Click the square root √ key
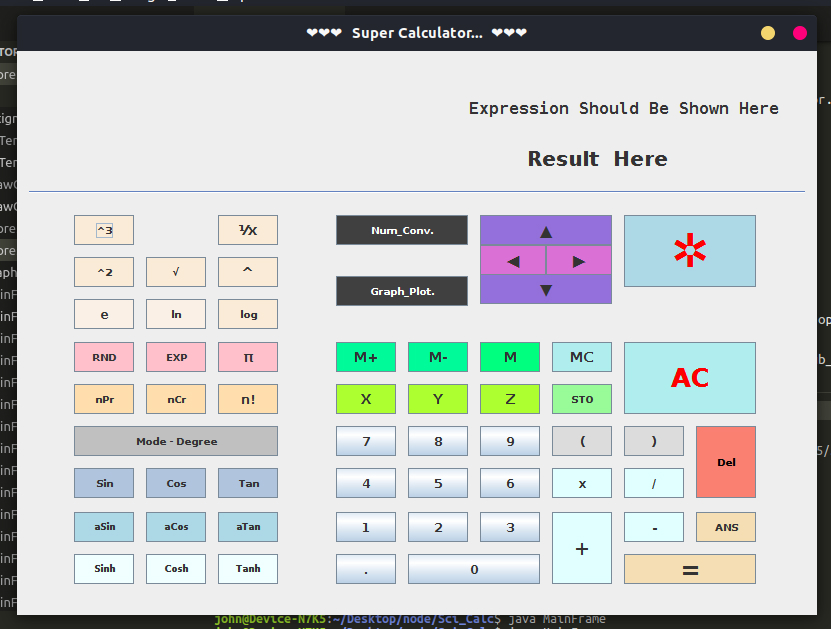The height and width of the screenshot is (629, 831). click(175, 271)
